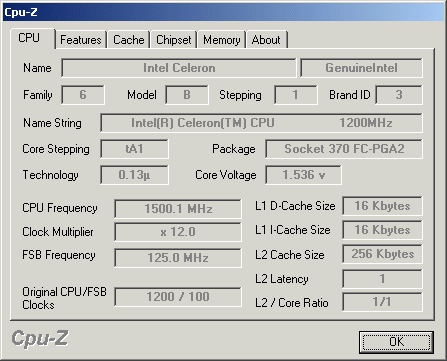Viewport: 447px width, 361px height.
Task: Open the About tab
Action: (x=266, y=40)
